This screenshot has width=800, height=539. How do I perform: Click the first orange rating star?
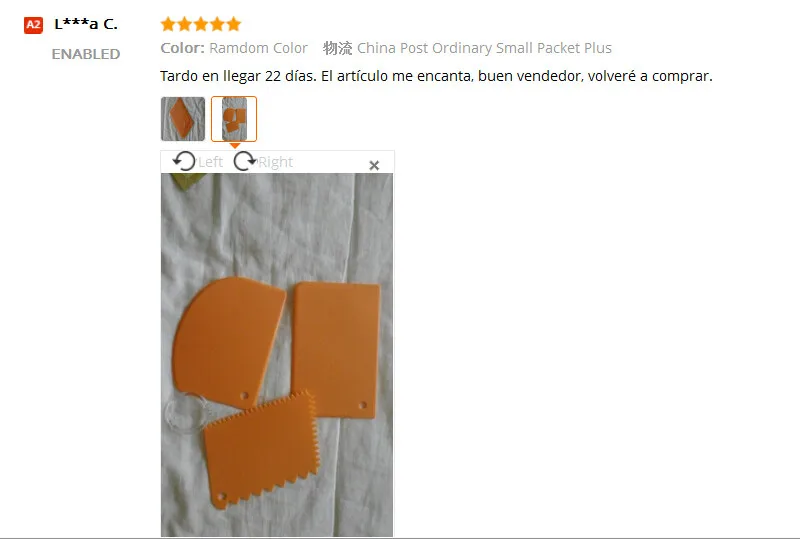[x=168, y=24]
